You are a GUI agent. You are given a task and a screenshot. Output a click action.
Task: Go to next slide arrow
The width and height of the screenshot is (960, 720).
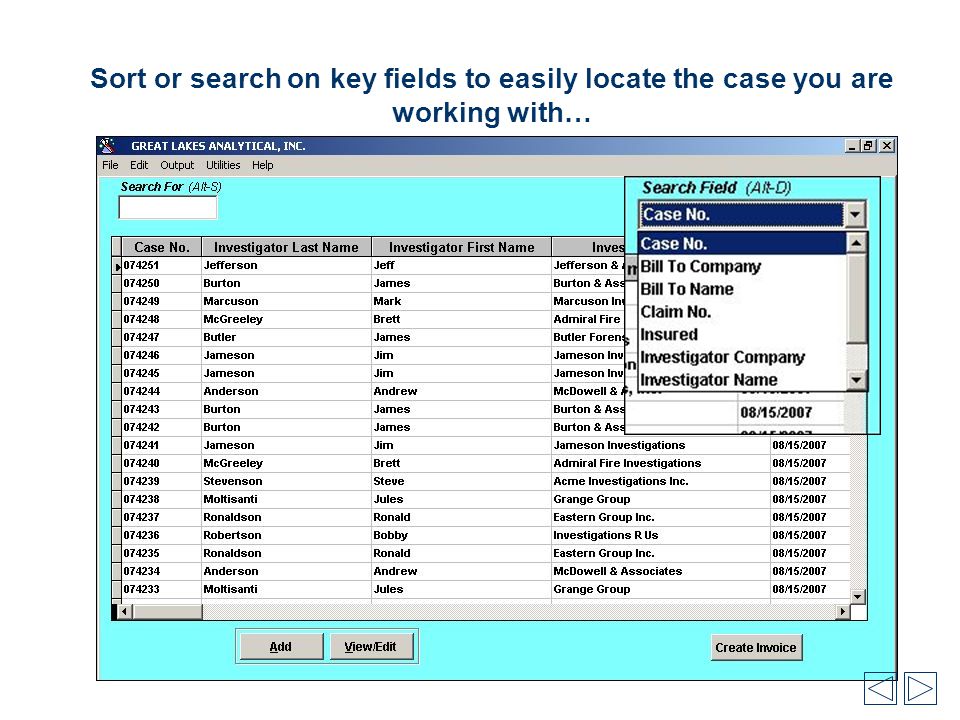click(920, 688)
